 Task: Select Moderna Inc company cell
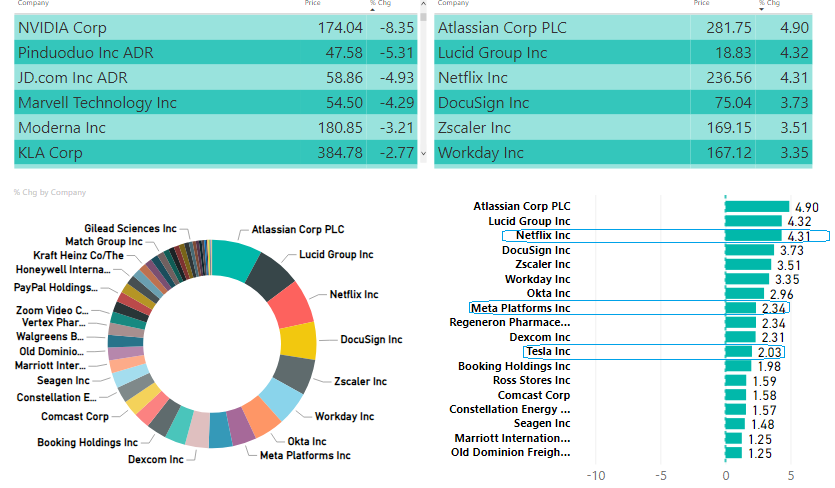coord(62,128)
